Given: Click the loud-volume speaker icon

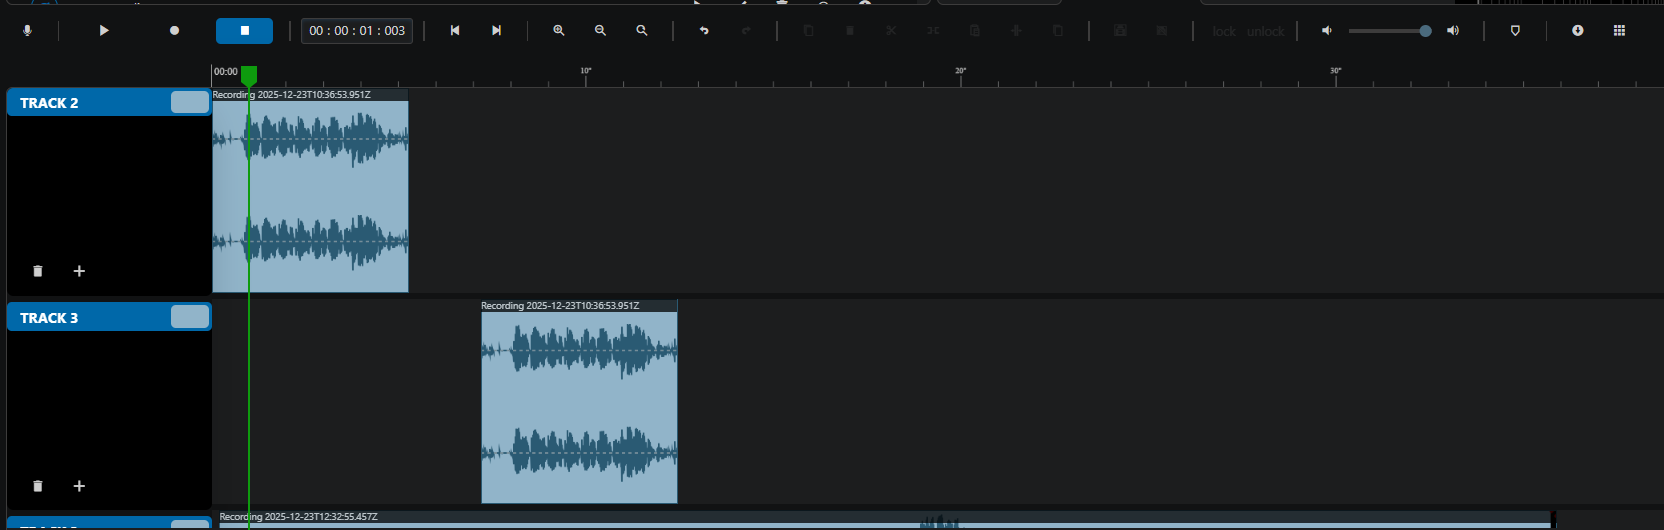Looking at the screenshot, I should coord(1453,31).
